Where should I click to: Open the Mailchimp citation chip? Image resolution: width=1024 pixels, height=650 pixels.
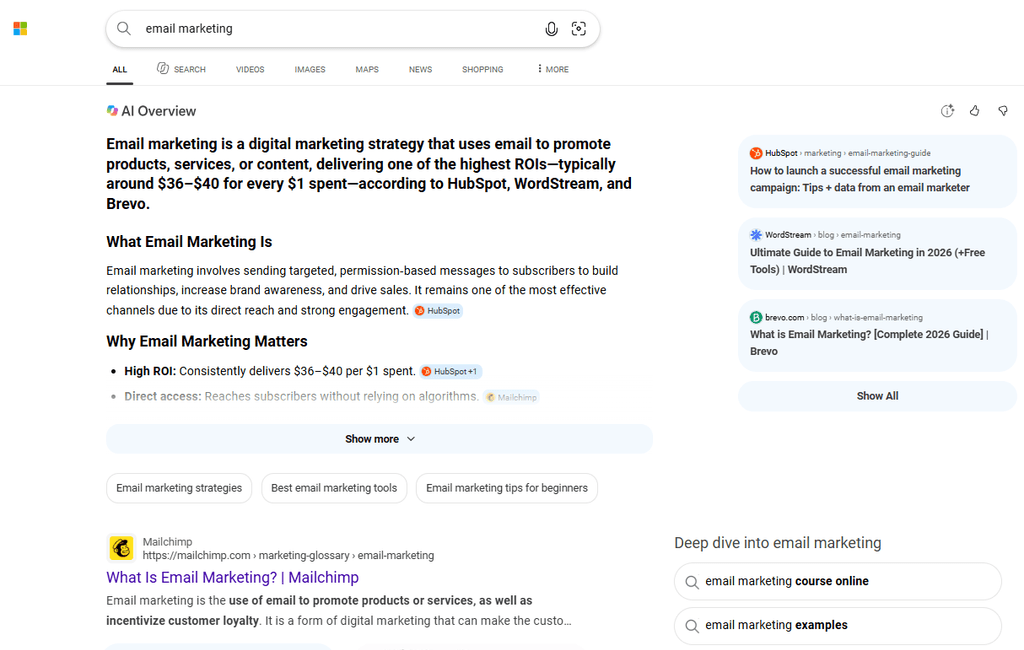[511, 397]
